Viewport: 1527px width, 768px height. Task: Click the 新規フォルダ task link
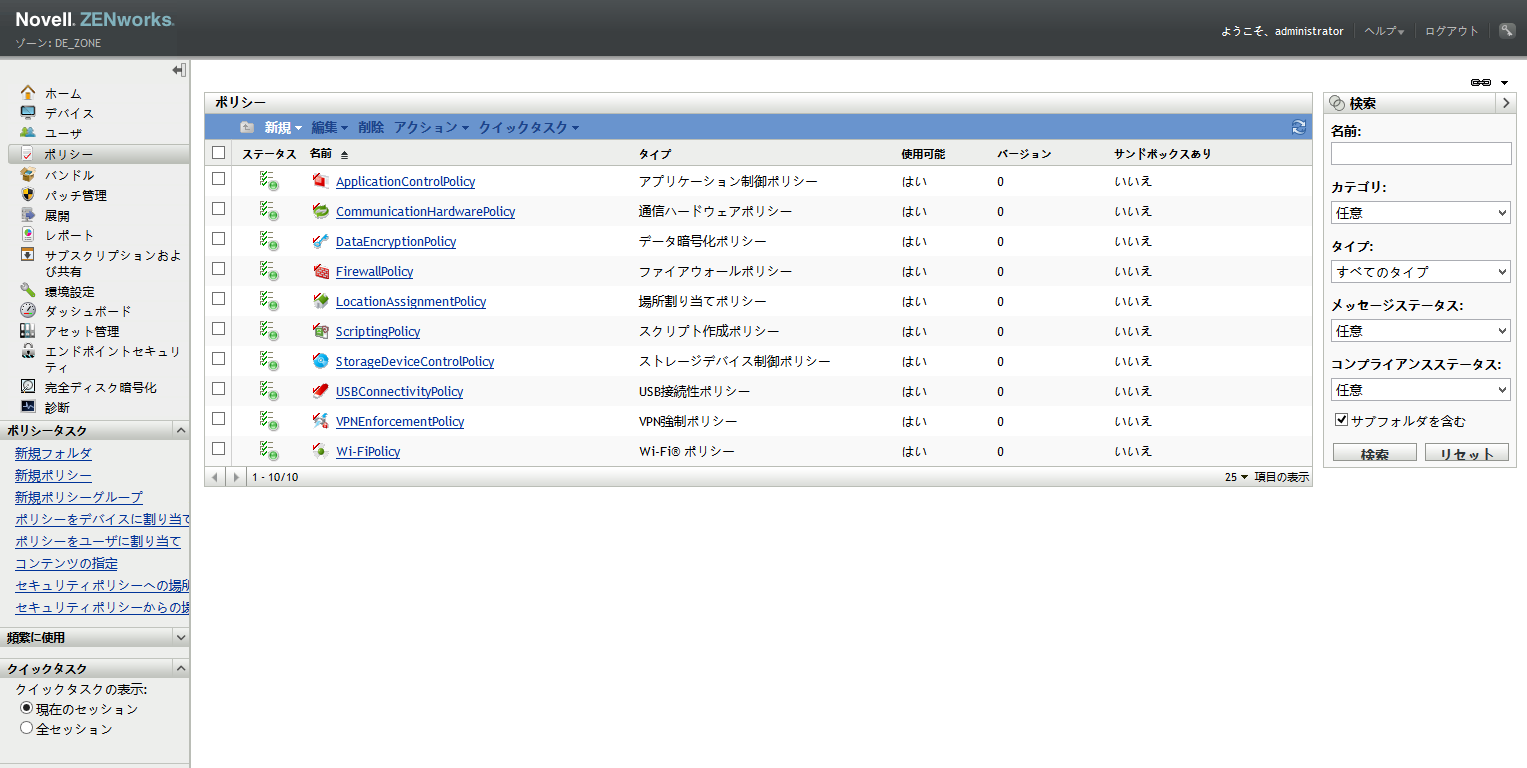(x=53, y=453)
